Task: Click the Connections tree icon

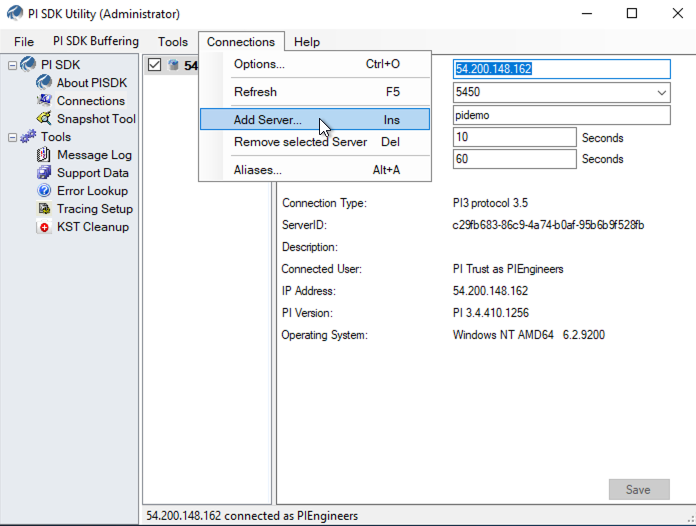Action: pos(44,101)
